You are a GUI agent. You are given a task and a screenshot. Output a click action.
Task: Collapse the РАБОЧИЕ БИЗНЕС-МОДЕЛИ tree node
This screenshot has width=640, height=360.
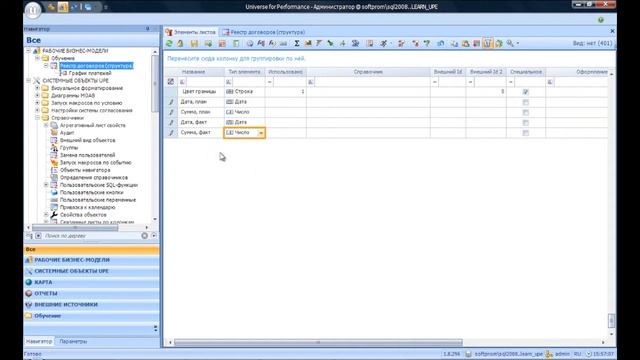coord(29,51)
